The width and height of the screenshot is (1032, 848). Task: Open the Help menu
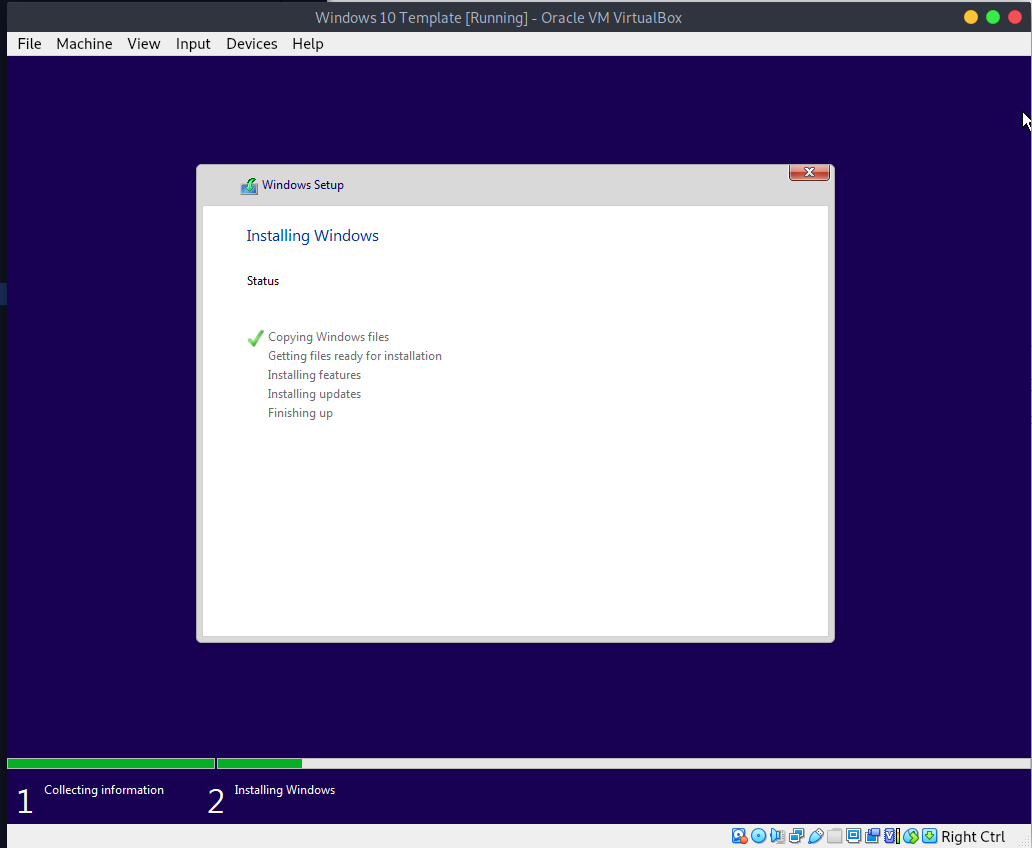307,43
